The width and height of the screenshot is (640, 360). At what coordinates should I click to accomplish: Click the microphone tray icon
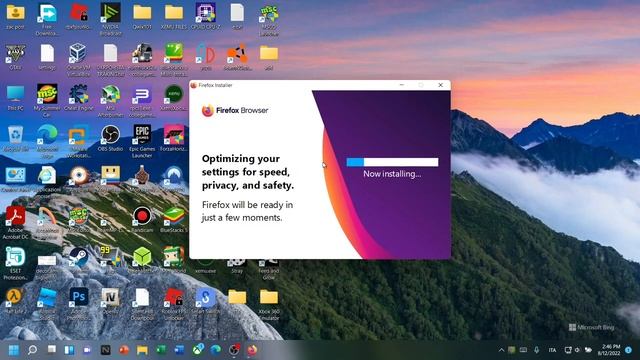coord(536,350)
